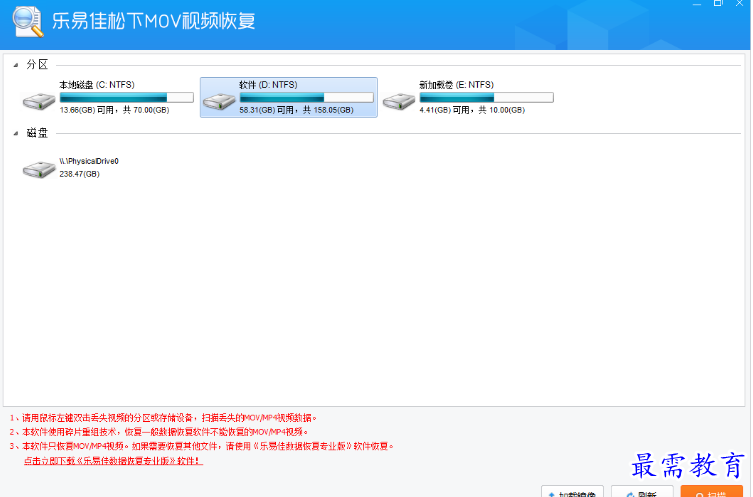Click the magnifier app logo icon
This screenshot has width=753, height=497.
click(28, 22)
